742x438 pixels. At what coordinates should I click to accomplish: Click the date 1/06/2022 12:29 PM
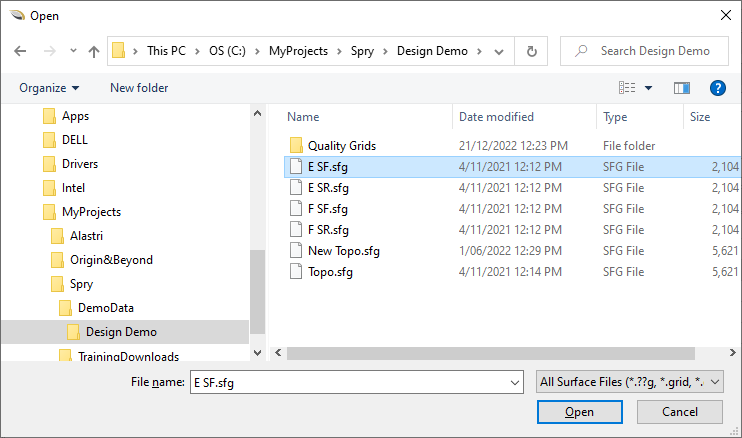point(510,251)
